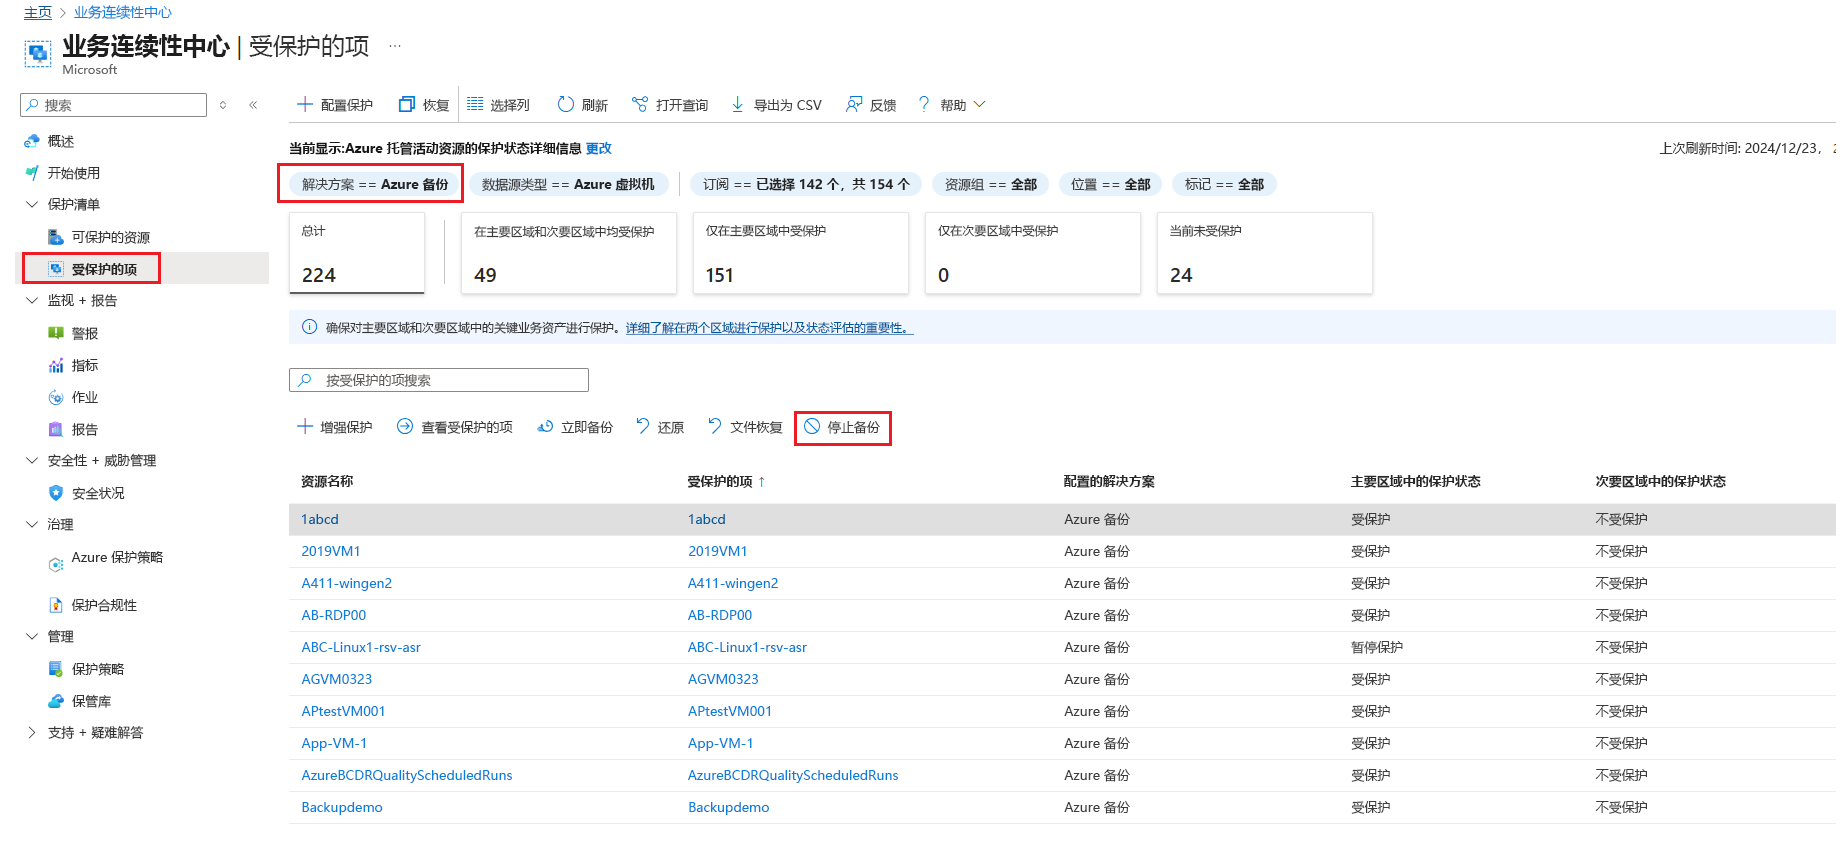Click the 停止备份 icon
Screen dimensions: 1841x851
812,426
